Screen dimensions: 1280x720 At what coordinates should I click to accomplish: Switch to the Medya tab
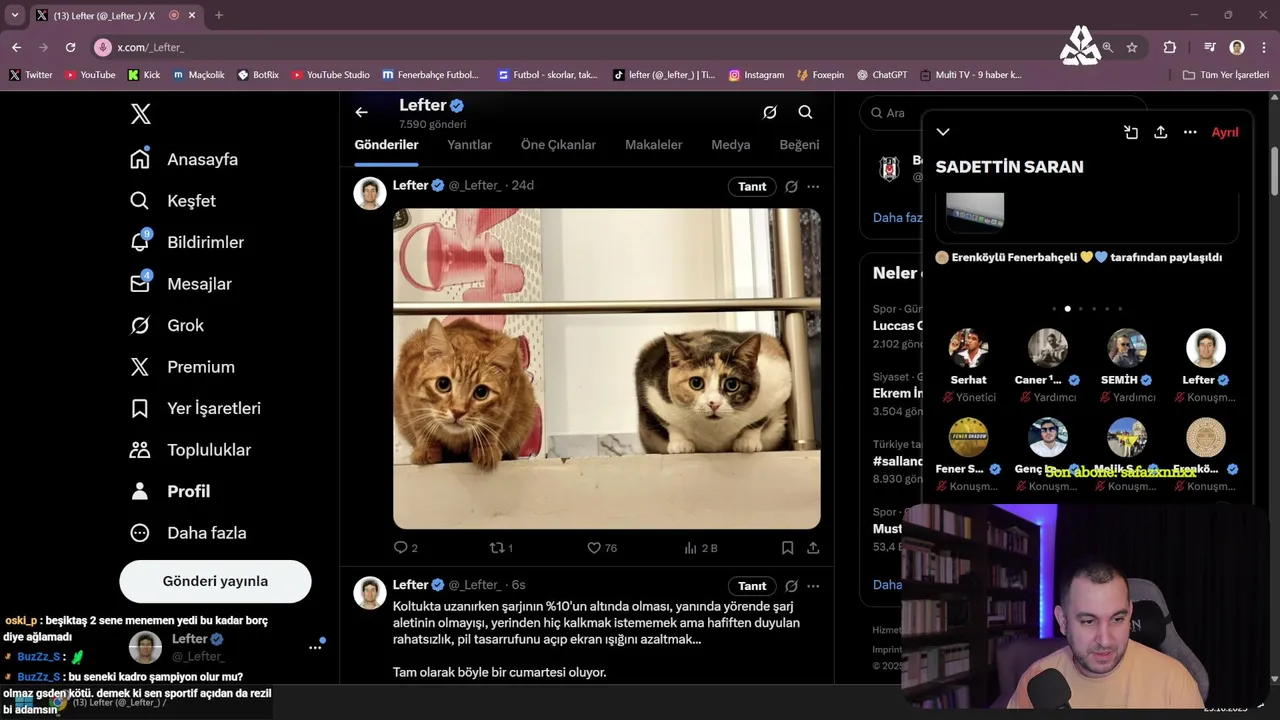click(x=731, y=145)
